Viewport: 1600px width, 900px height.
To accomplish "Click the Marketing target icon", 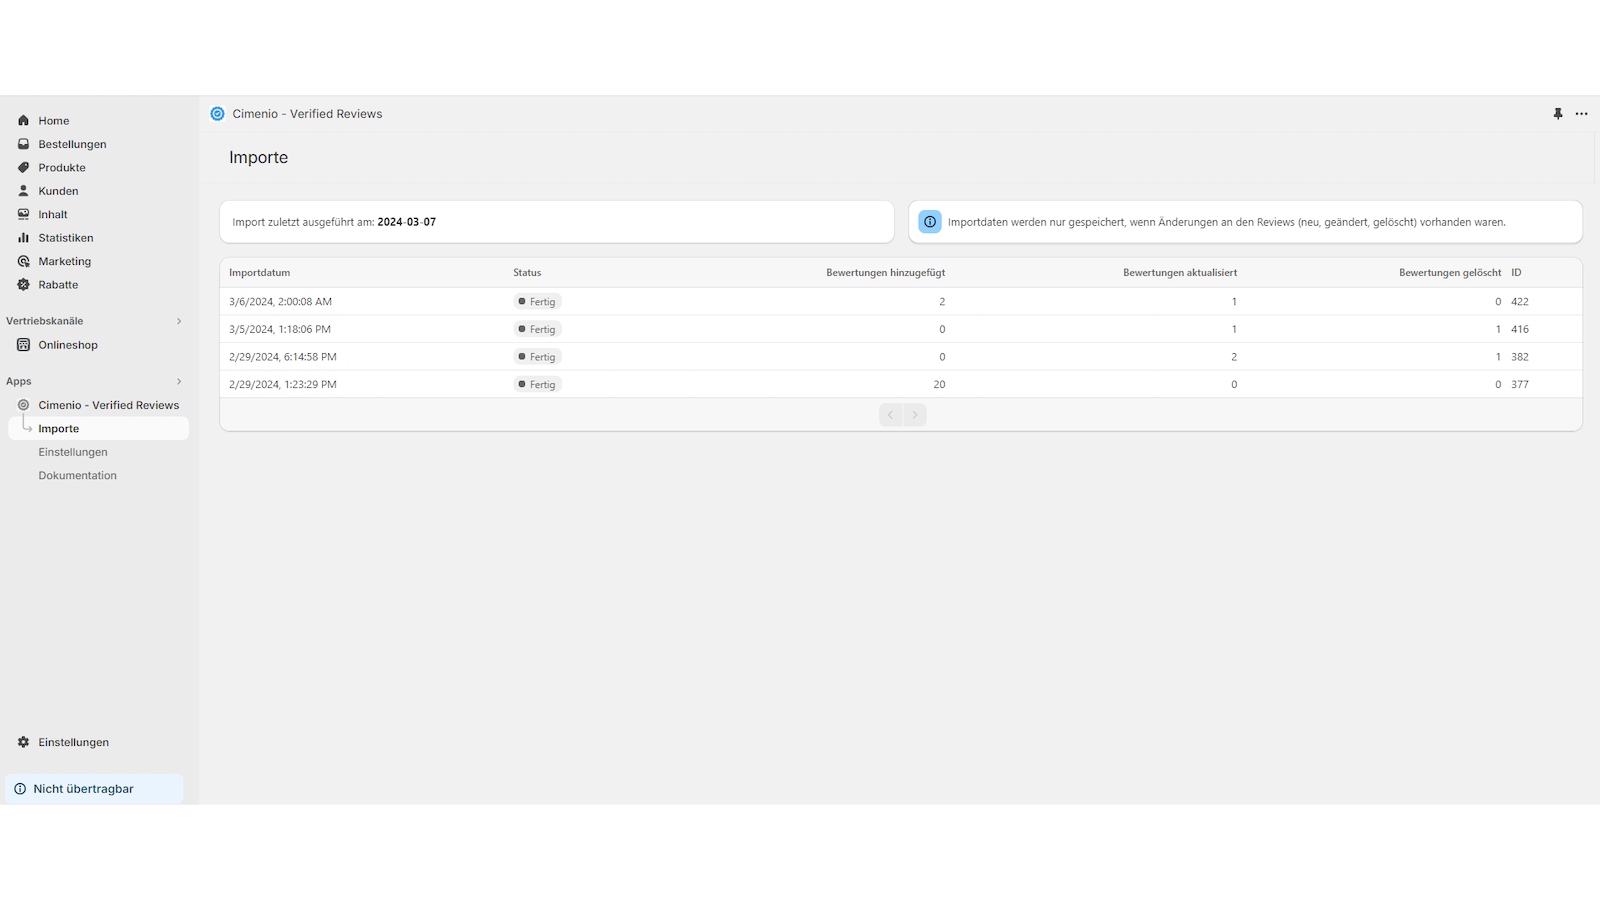I will click(x=23, y=261).
